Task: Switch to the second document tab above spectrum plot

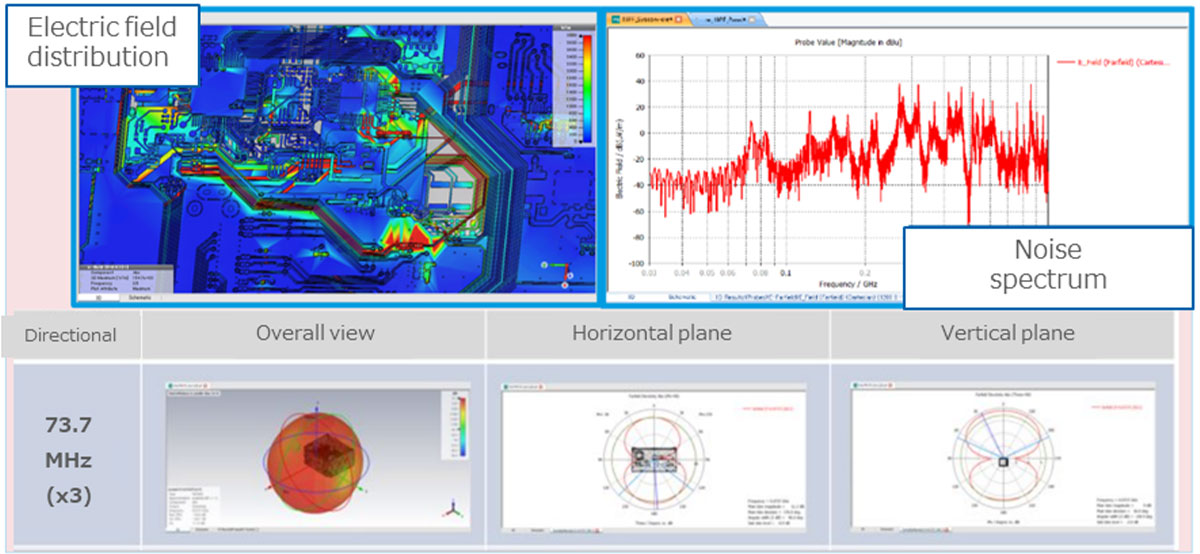Action: 723,19
